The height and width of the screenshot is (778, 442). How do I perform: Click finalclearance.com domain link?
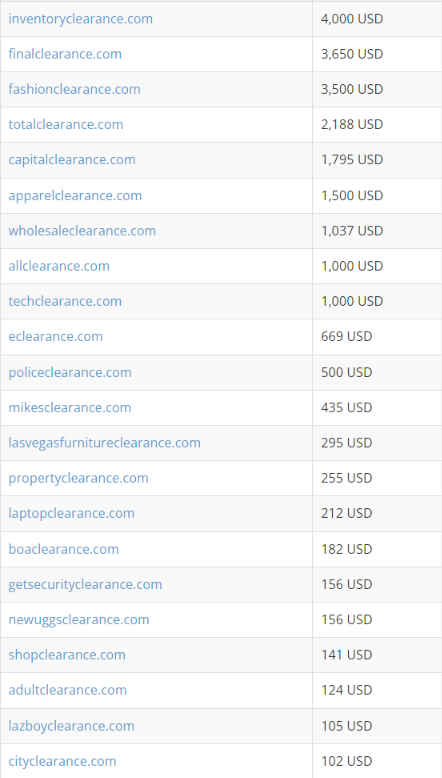(65, 54)
